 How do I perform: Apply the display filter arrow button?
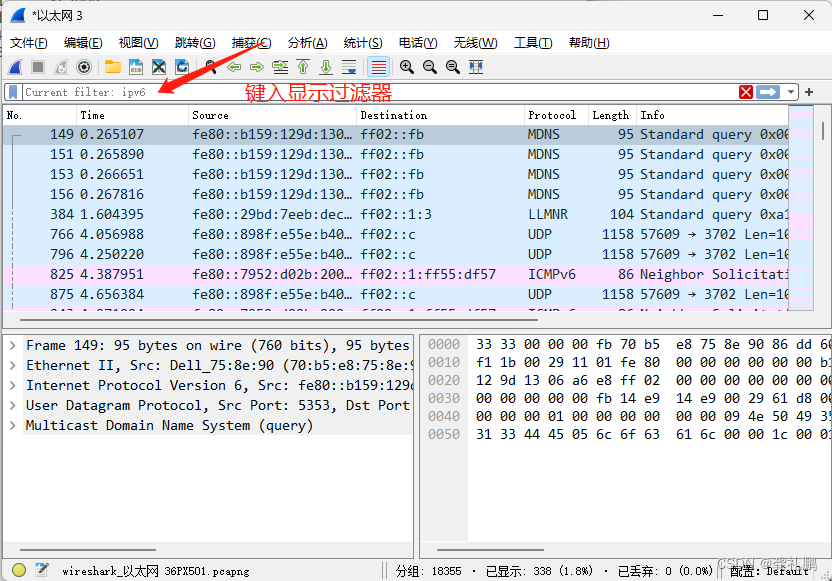(x=768, y=92)
